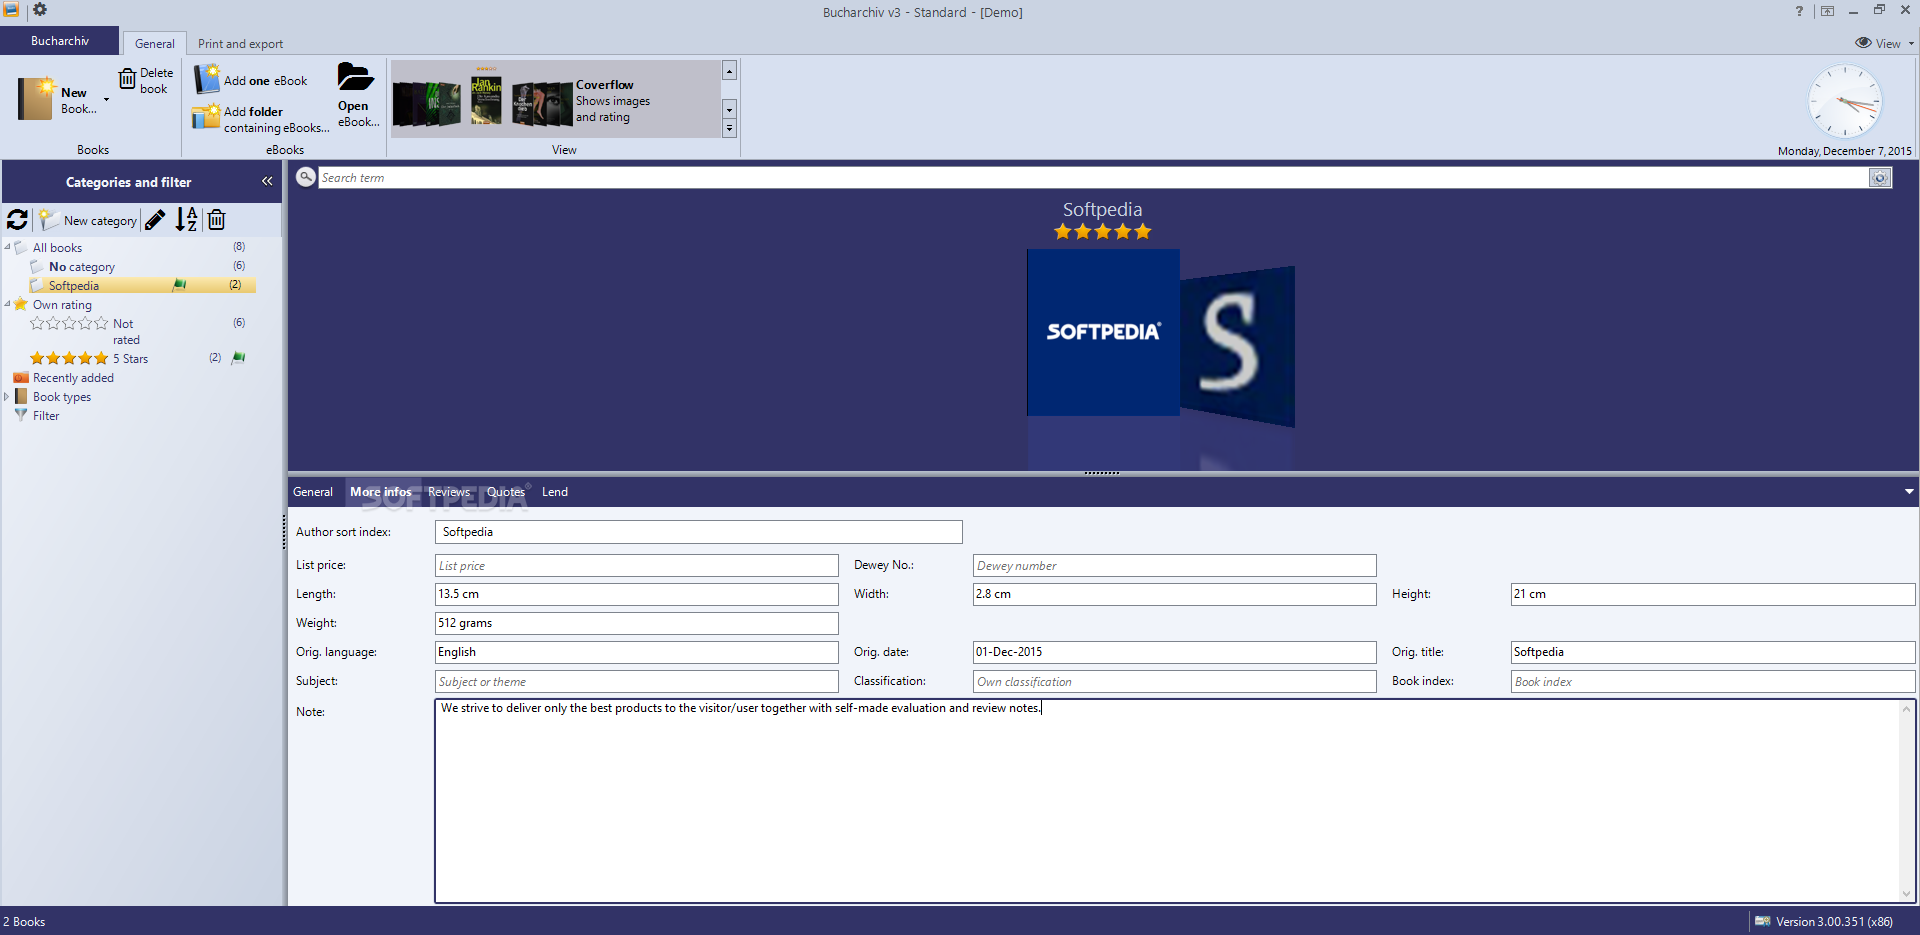Collapse Categories and filter panel

point(267,181)
